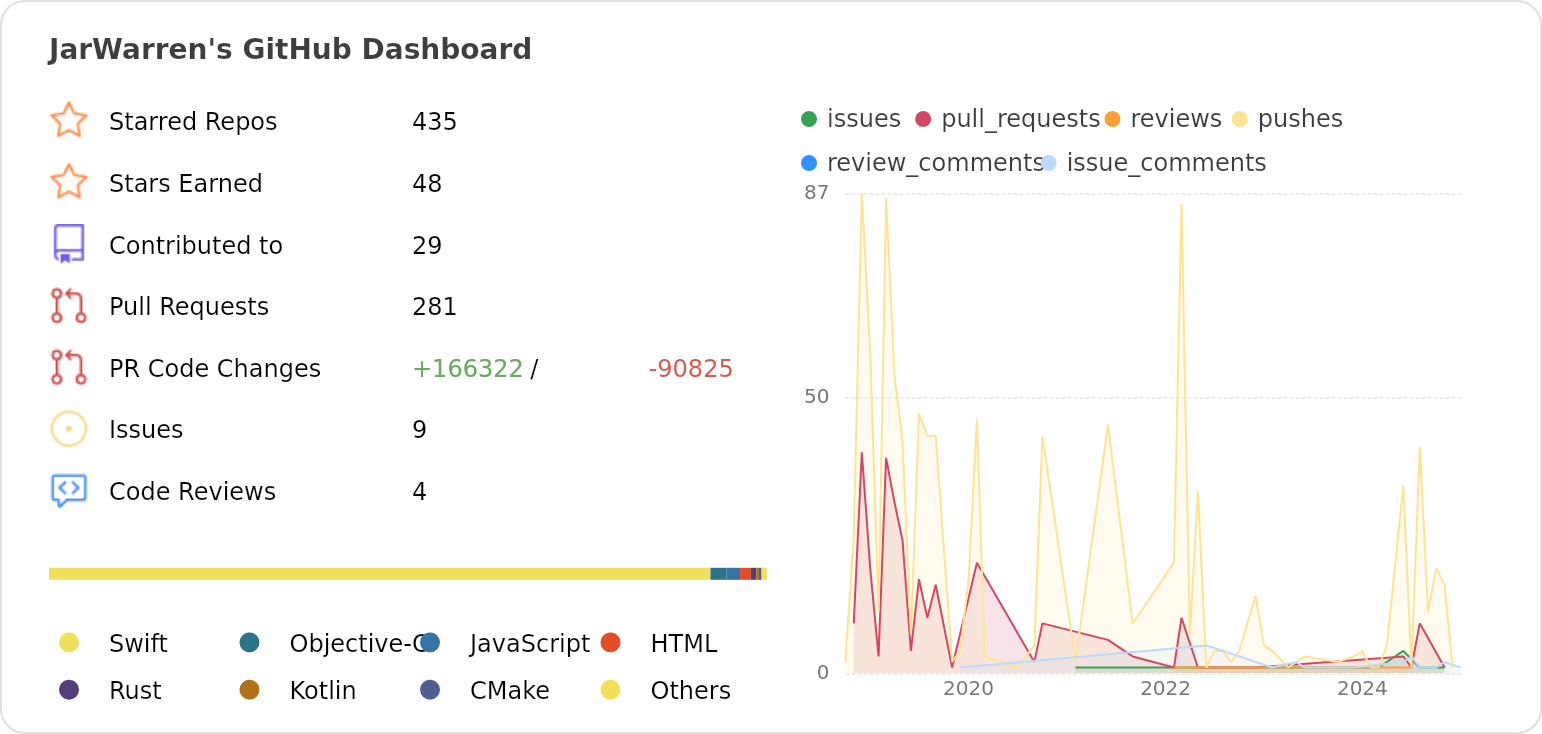Click the Objective-C language color dot
1542x734 pixels.
pyautogui.click(x=250, y=642)
